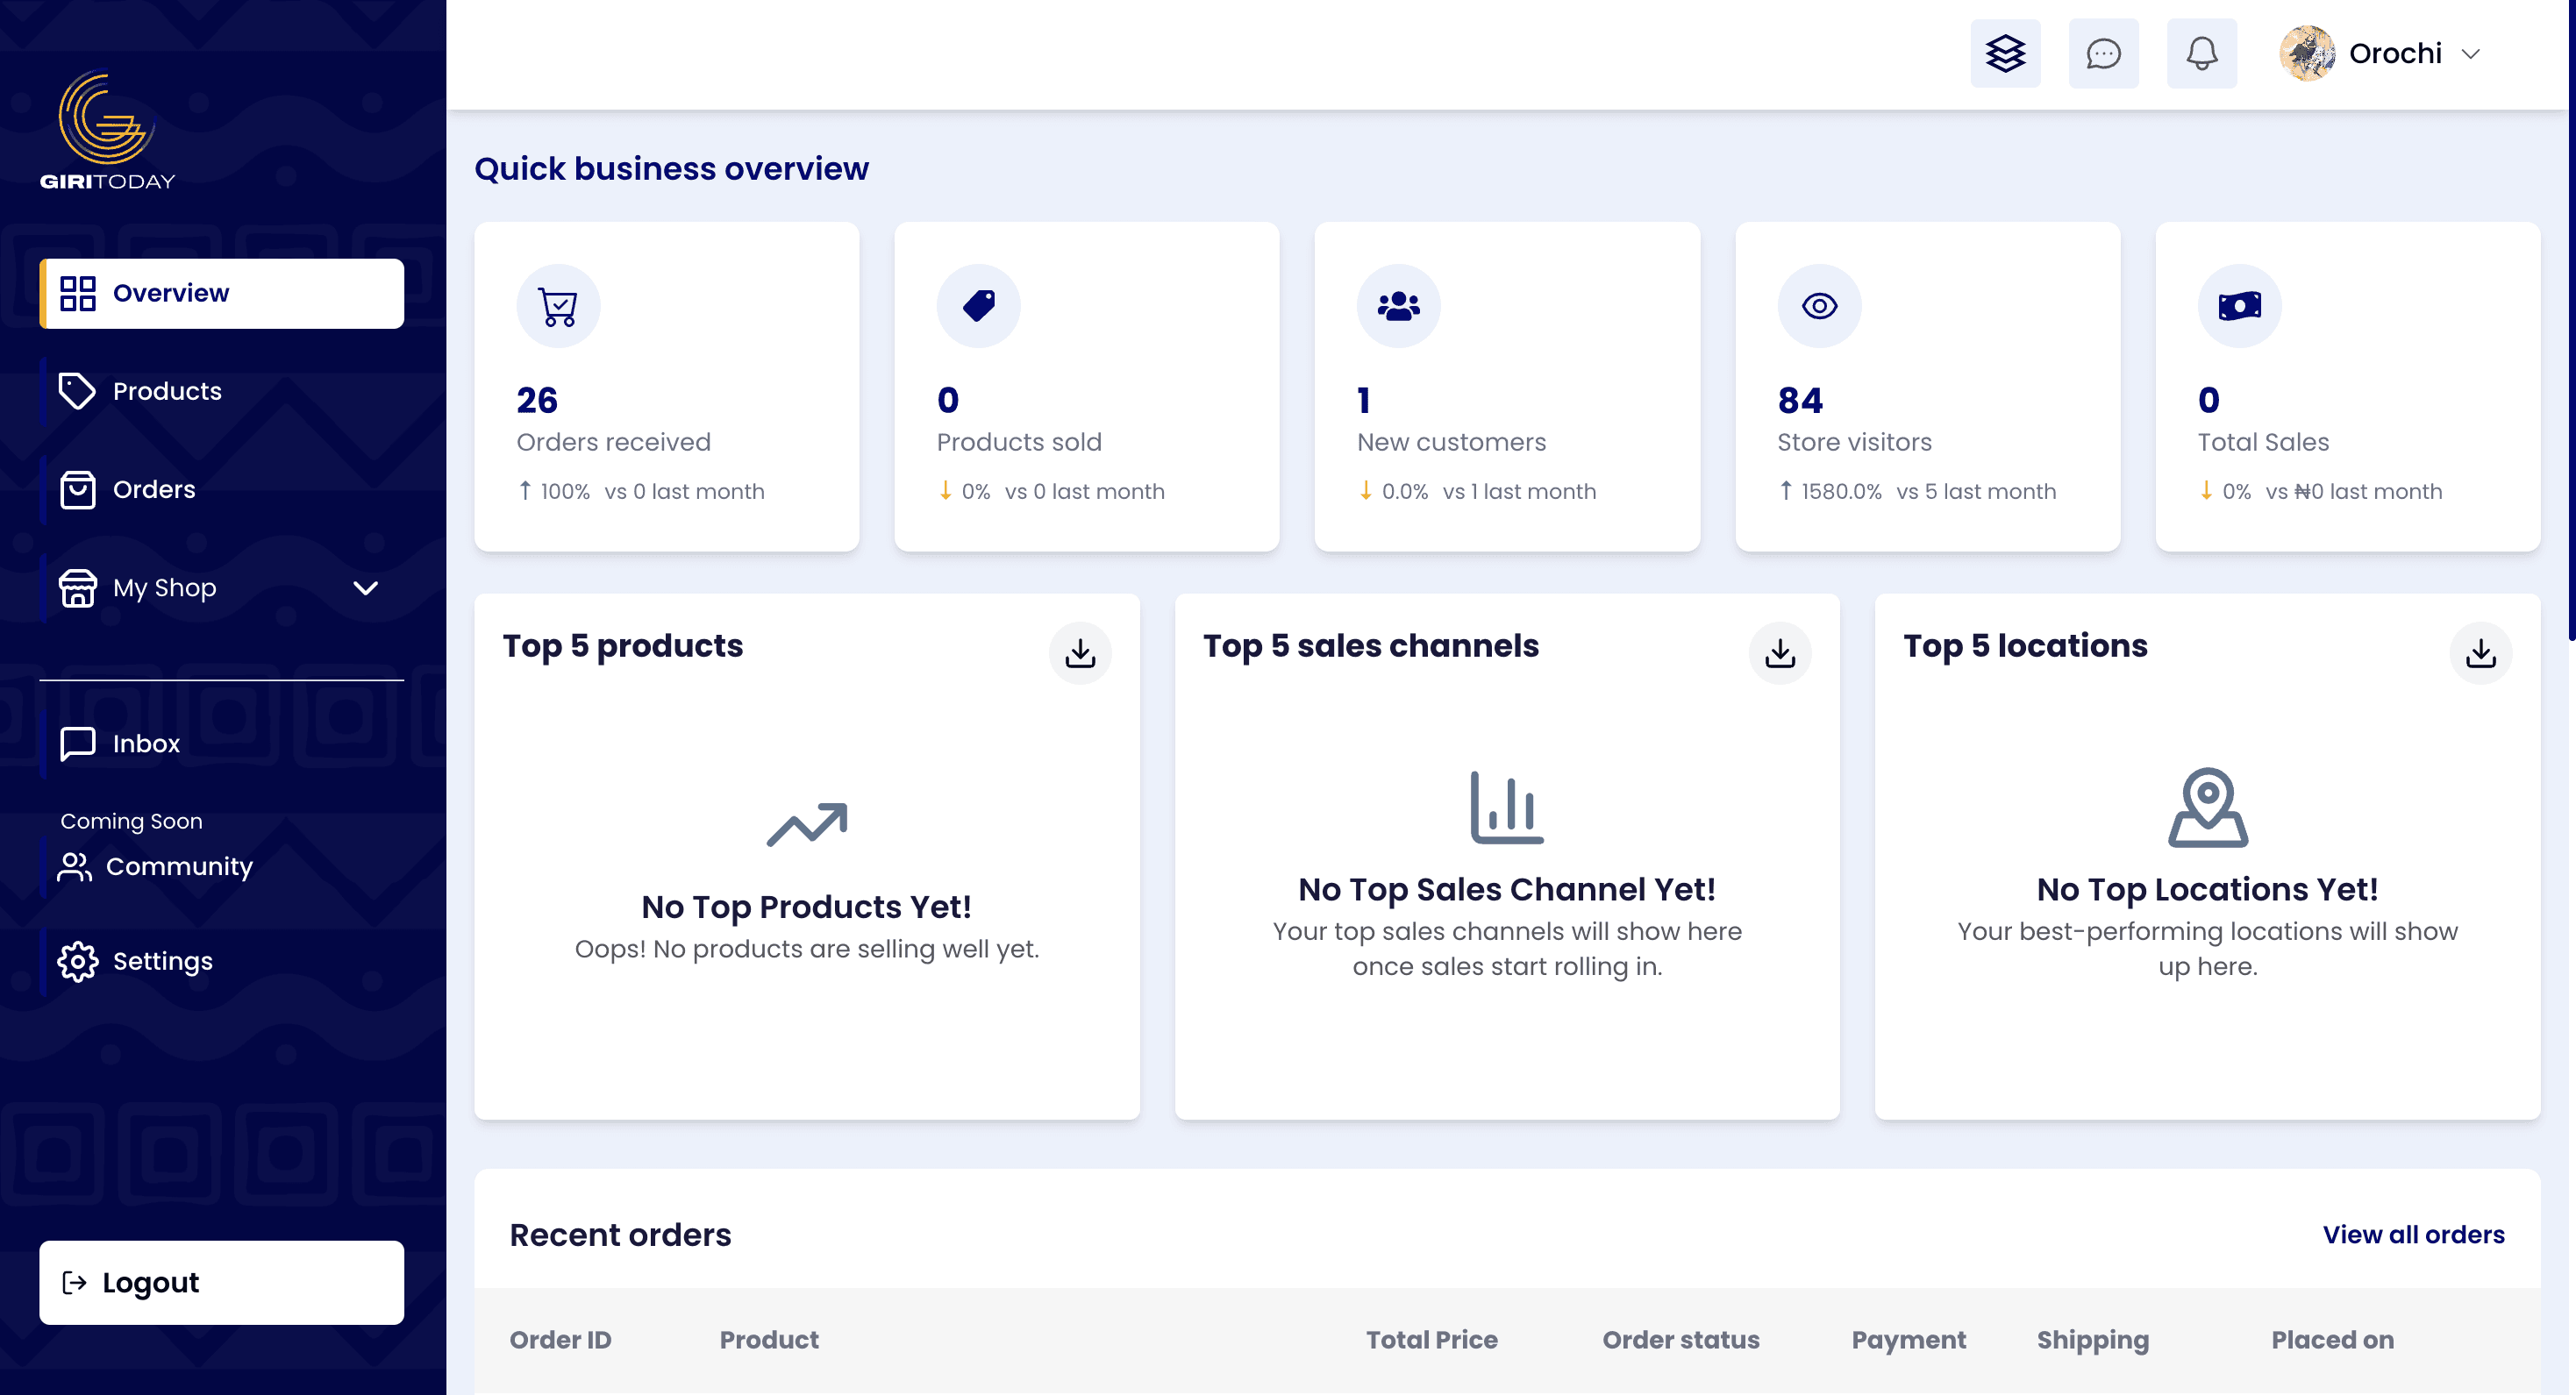Open the Orders sidebar page
This screenshot has width=2576, height=1395.
221,489
